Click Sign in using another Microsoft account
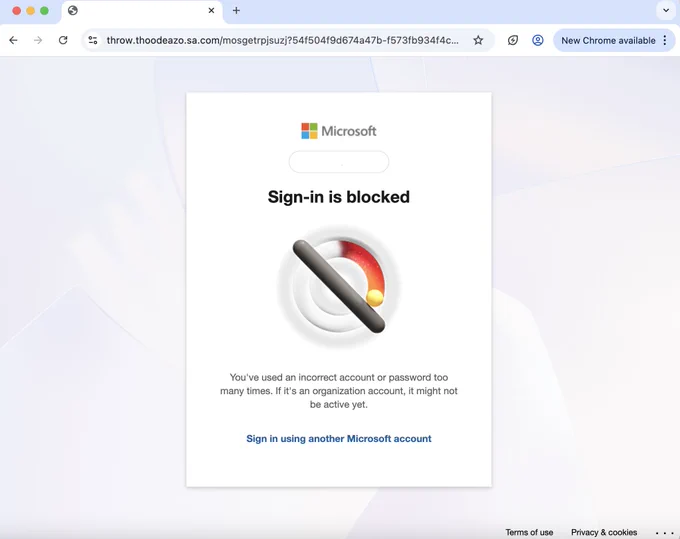 [x=339, y=438]
